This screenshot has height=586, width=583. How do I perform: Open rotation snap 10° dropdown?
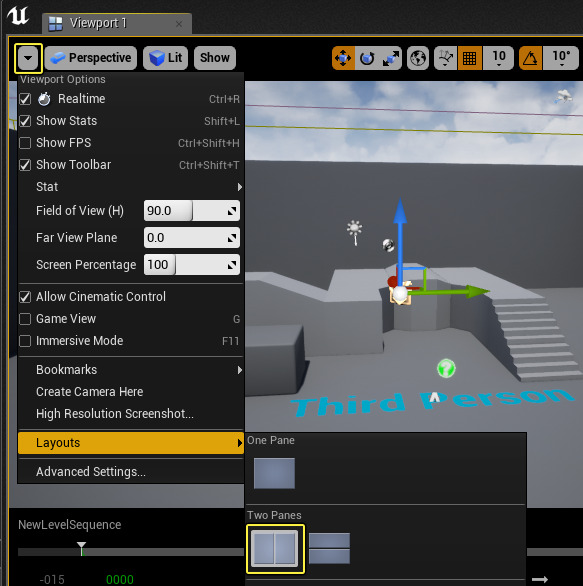[x=561, y=58]
